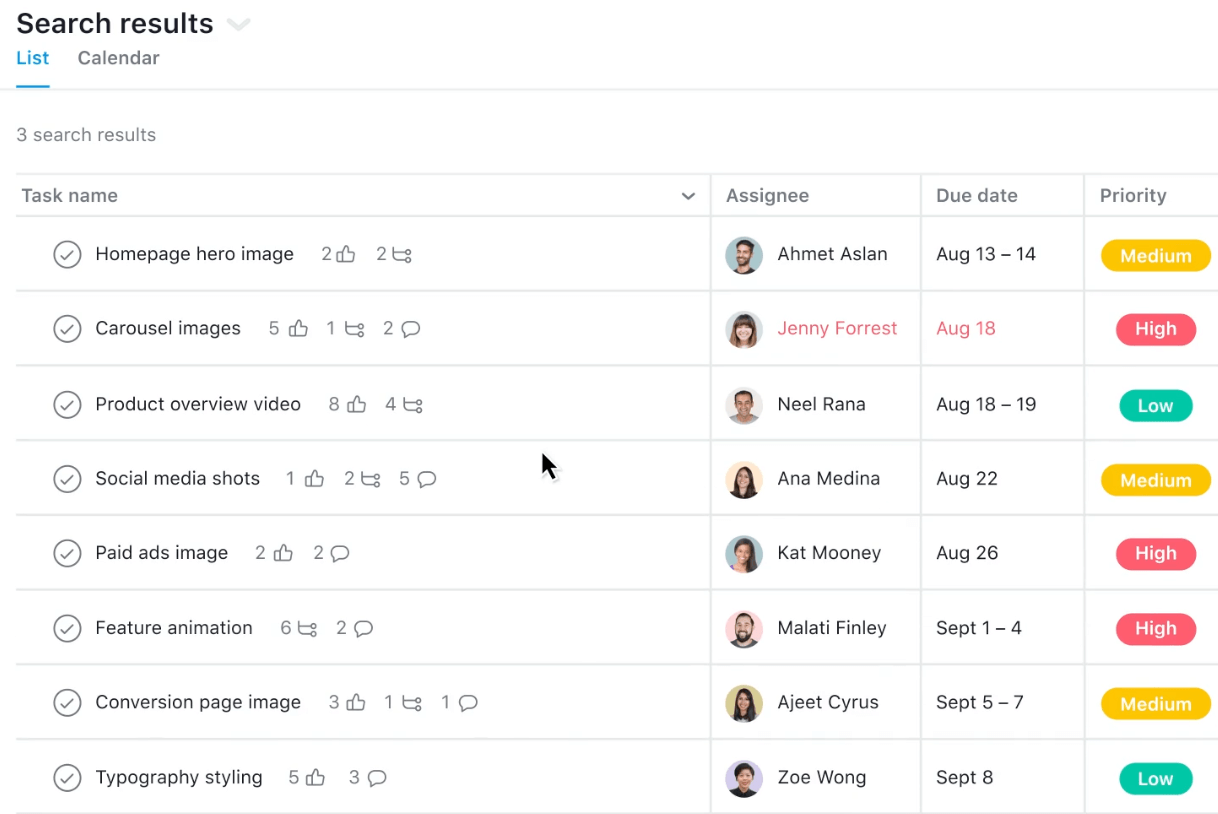Click overdue Aug 18 due date

coord(965,328)
